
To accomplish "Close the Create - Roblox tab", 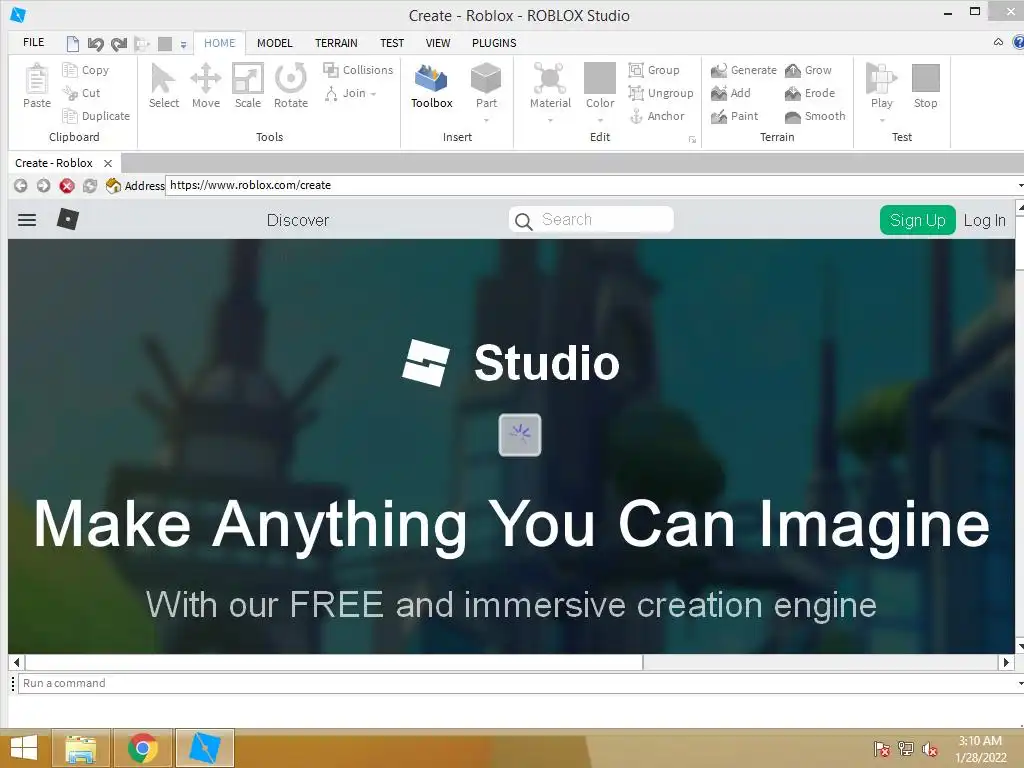I will [108, 163].
